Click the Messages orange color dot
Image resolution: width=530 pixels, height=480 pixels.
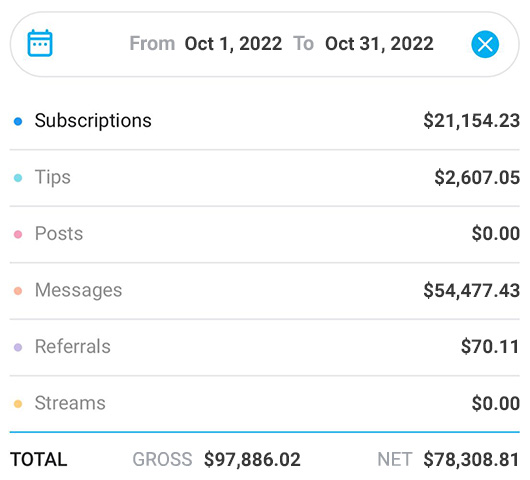click(18, 291)
